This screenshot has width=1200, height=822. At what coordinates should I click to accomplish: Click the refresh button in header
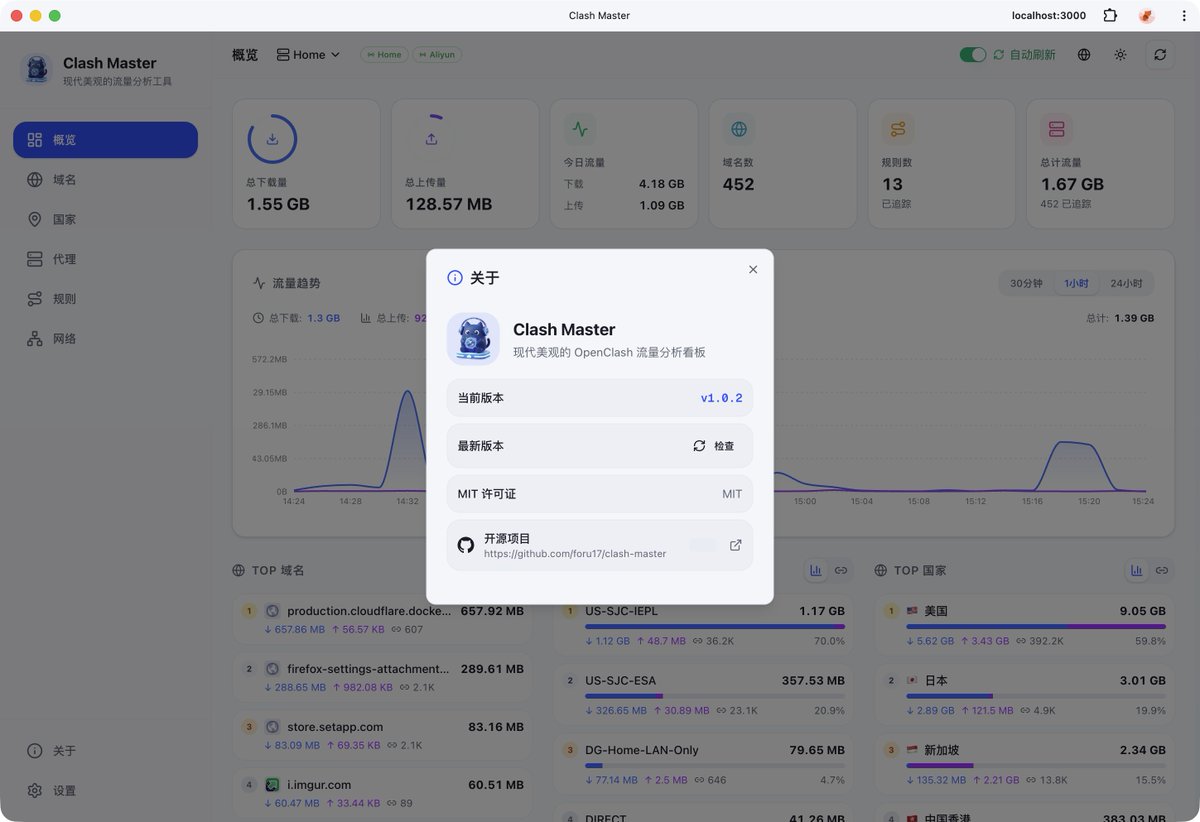[1160, 55]
